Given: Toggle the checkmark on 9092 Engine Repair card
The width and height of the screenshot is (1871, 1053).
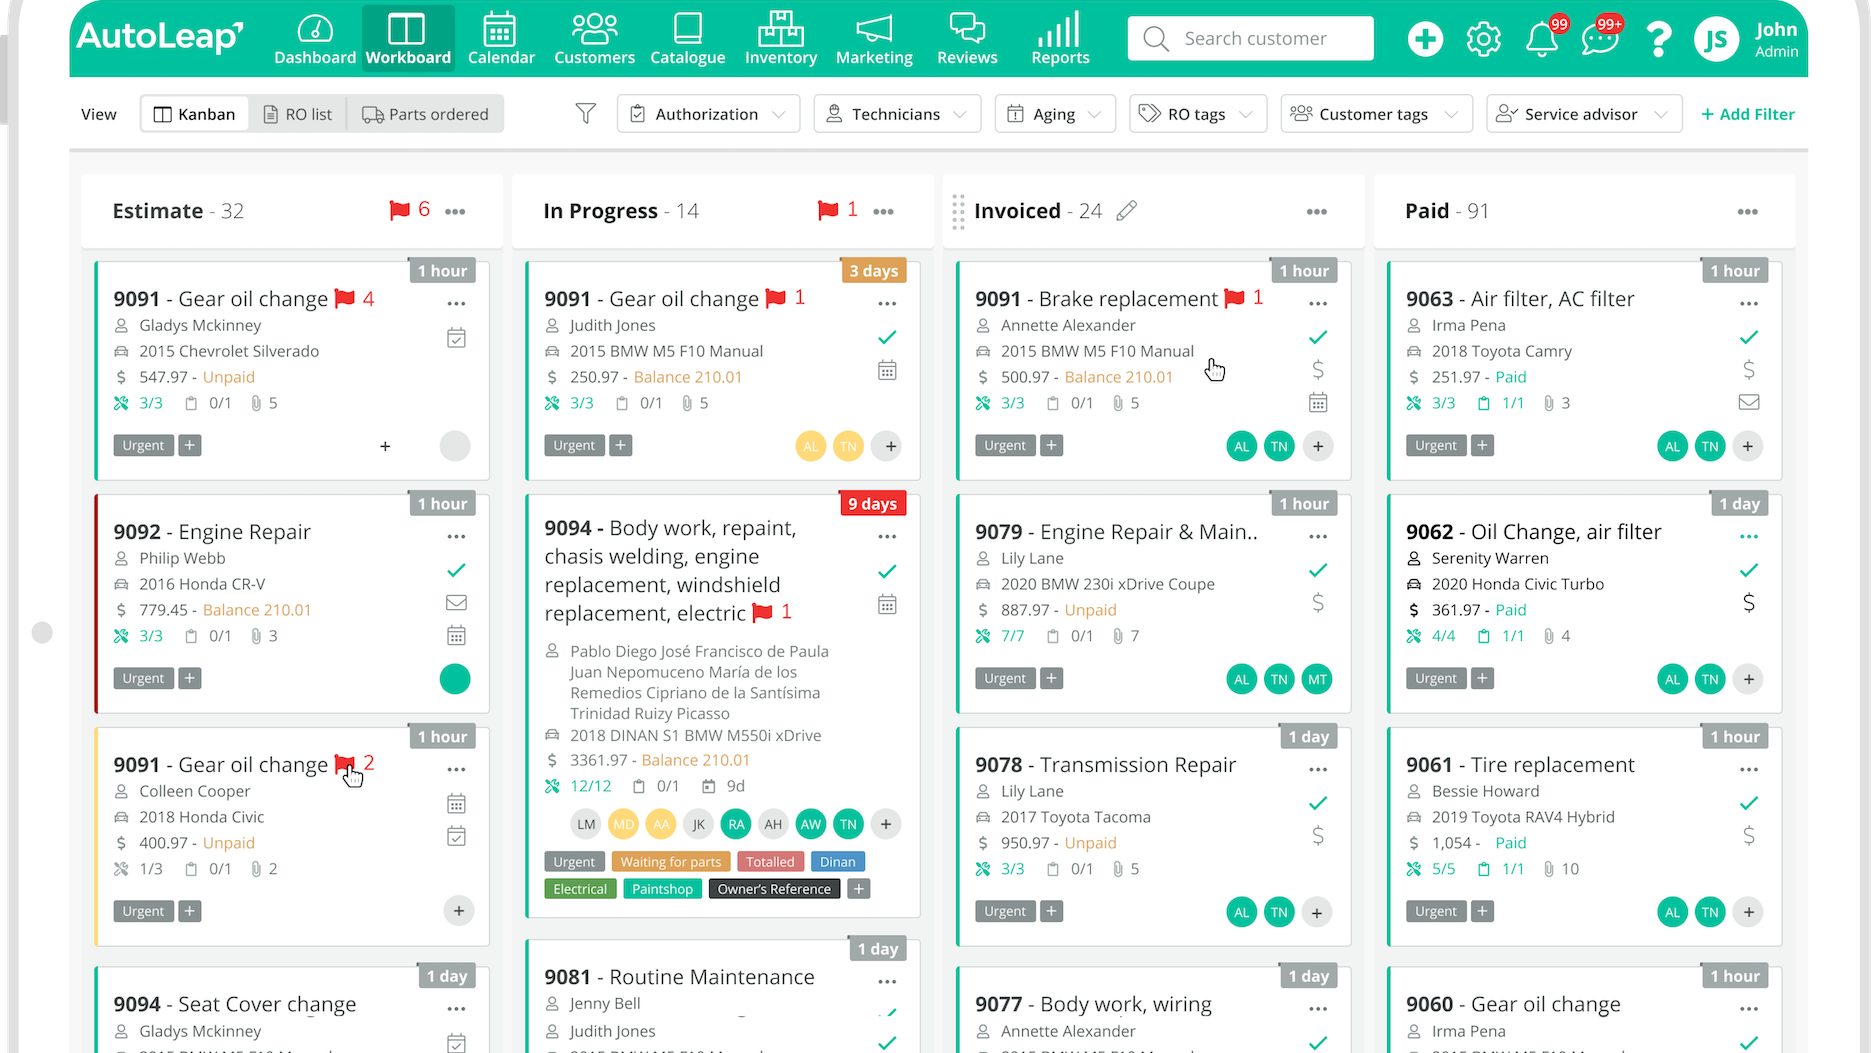Looking at the screenshot, I should coord(456,570).
